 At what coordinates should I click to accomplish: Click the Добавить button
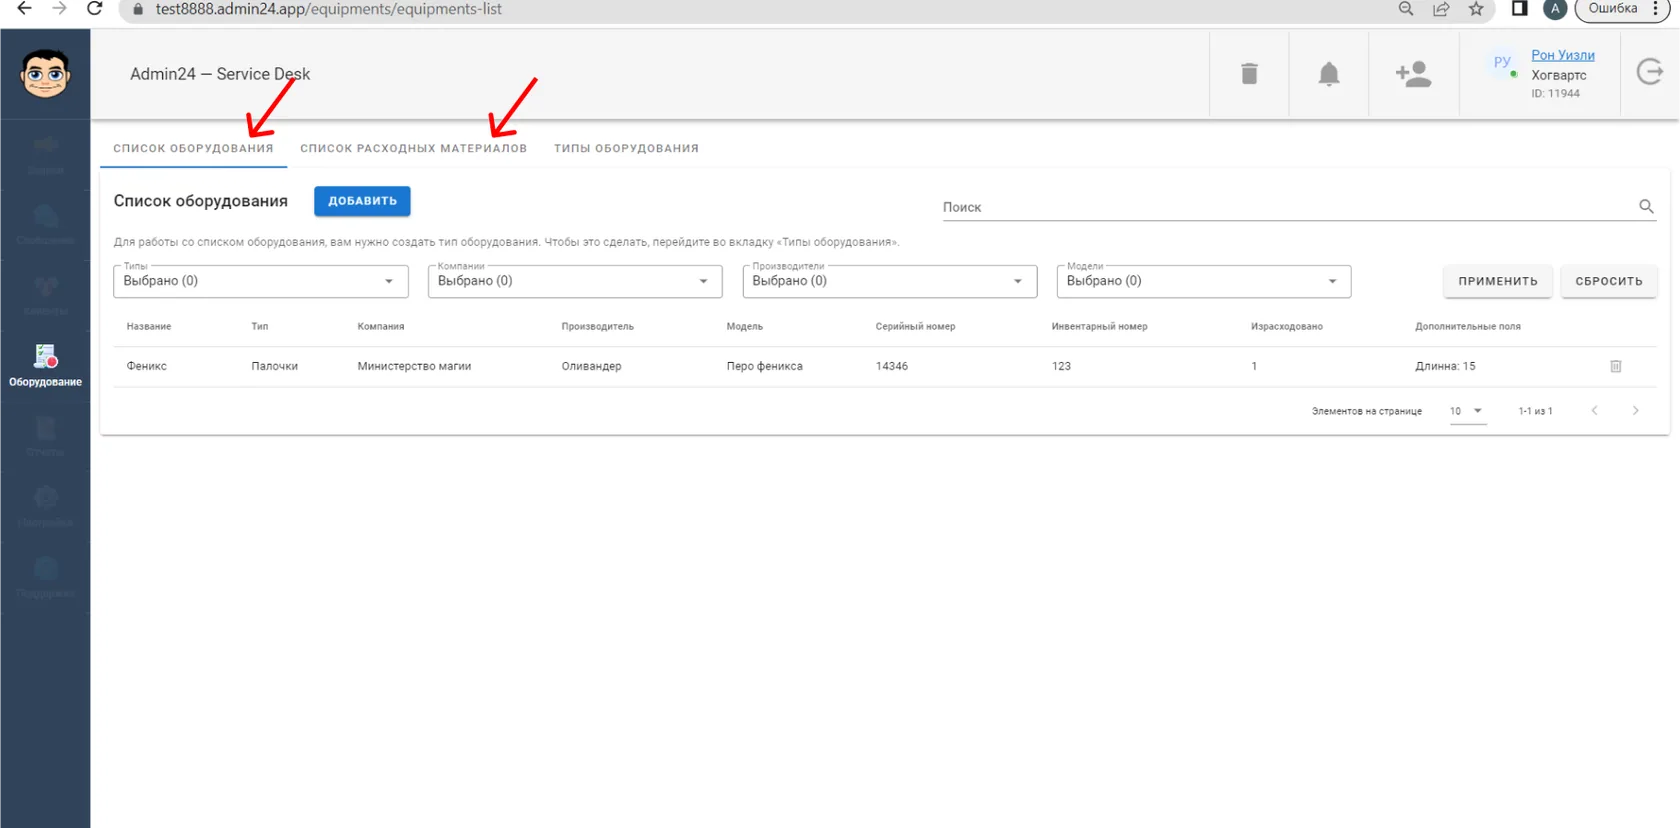[x=362, y=201]
